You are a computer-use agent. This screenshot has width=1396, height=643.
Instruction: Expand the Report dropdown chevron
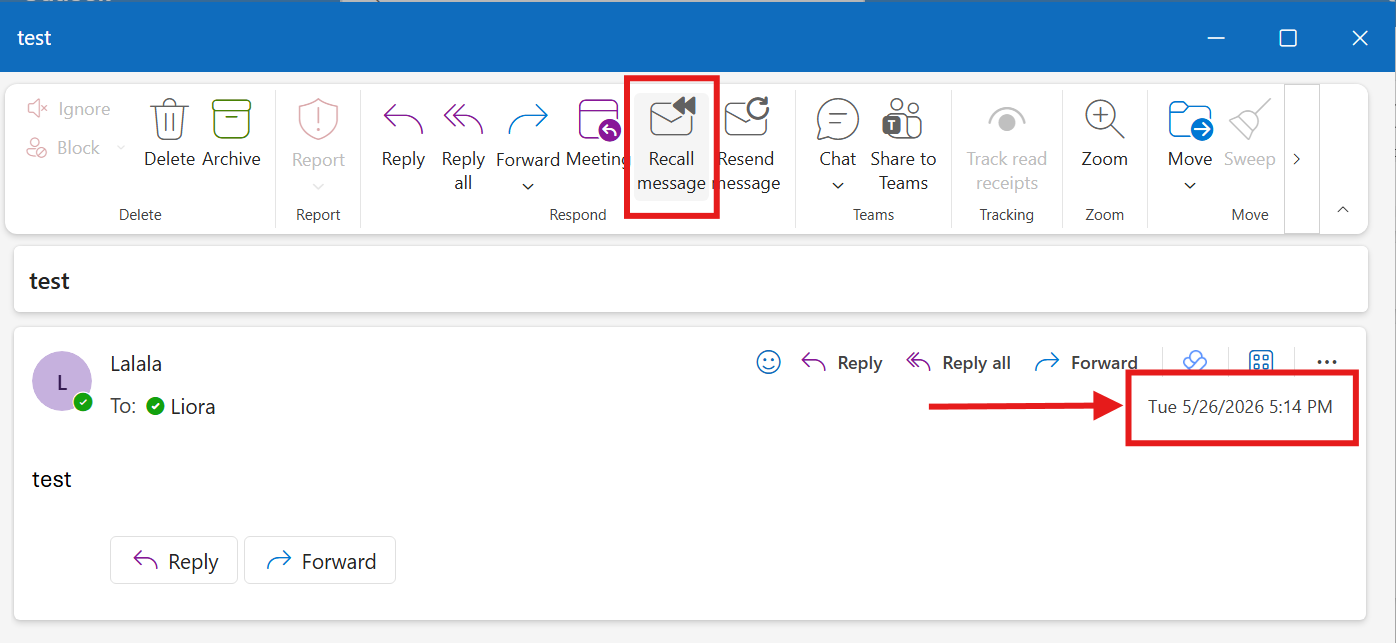pyautogui.click(x=318, y=186)
